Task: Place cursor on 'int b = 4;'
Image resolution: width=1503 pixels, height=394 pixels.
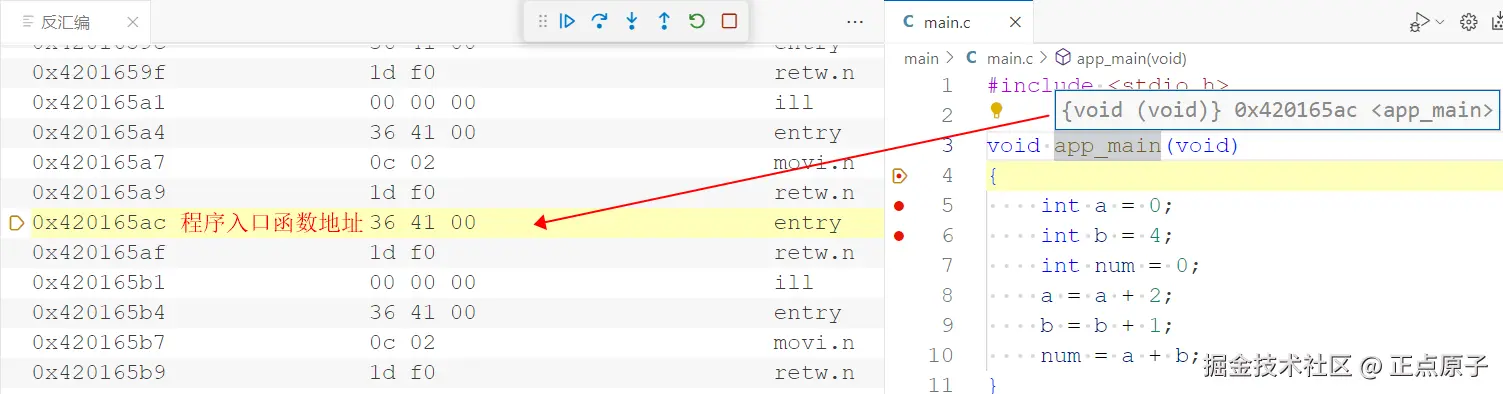Action: pos(1106,236)
